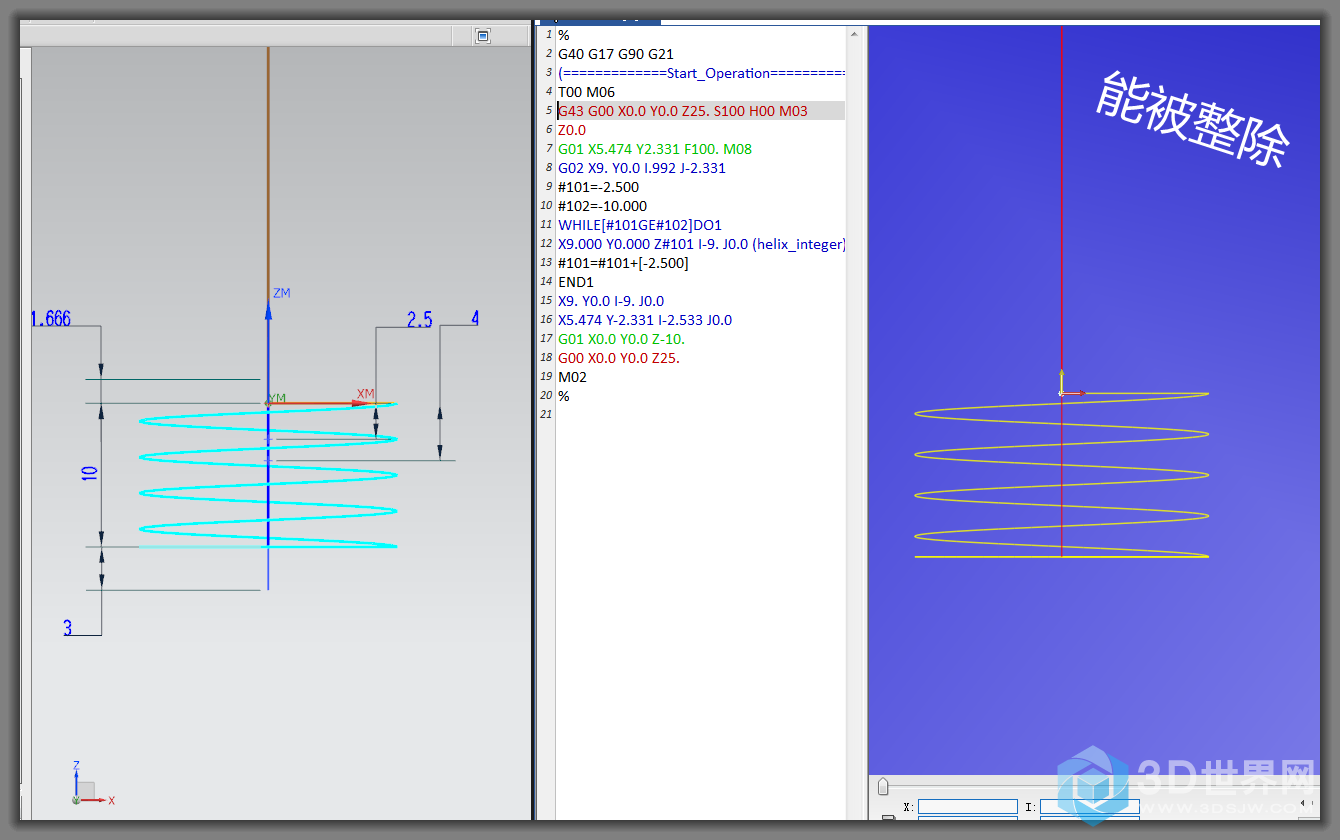Click the 1.666 dimension label
The height and width of the screenshot is (840, 1340).
click(x=50, y=319)
